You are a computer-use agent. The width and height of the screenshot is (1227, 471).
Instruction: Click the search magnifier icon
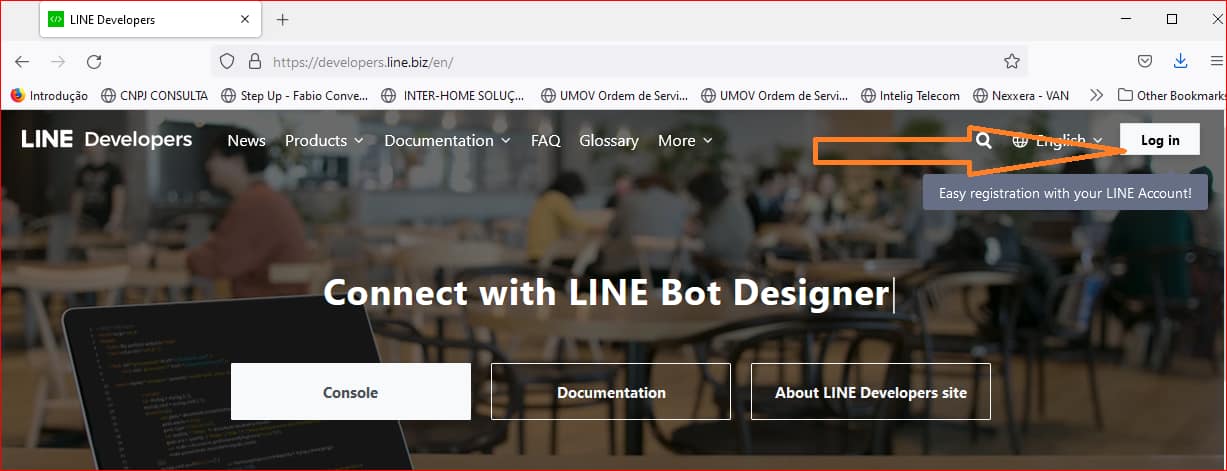tap(984, 141)
